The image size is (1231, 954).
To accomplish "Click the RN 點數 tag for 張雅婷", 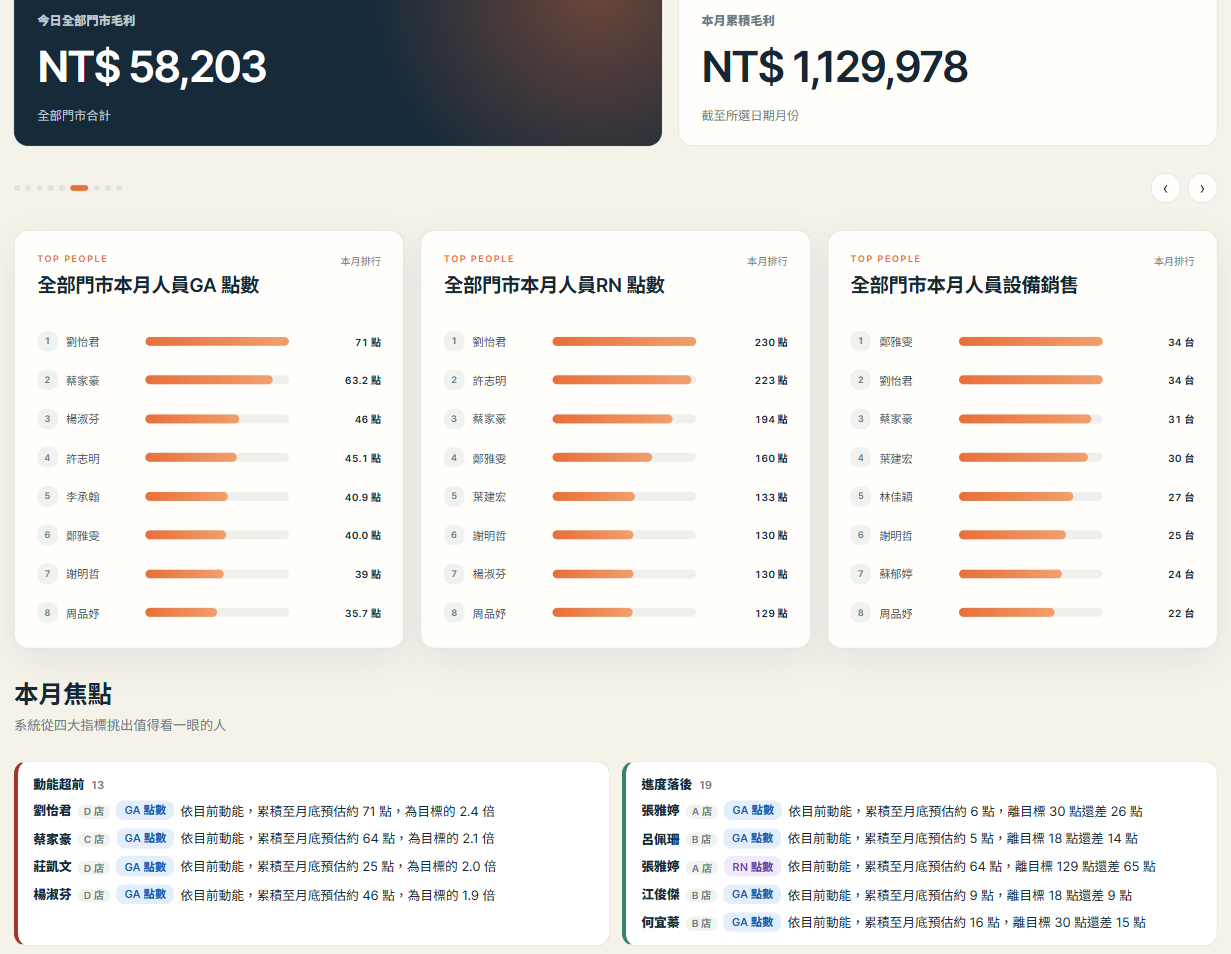I will [752, 867].
